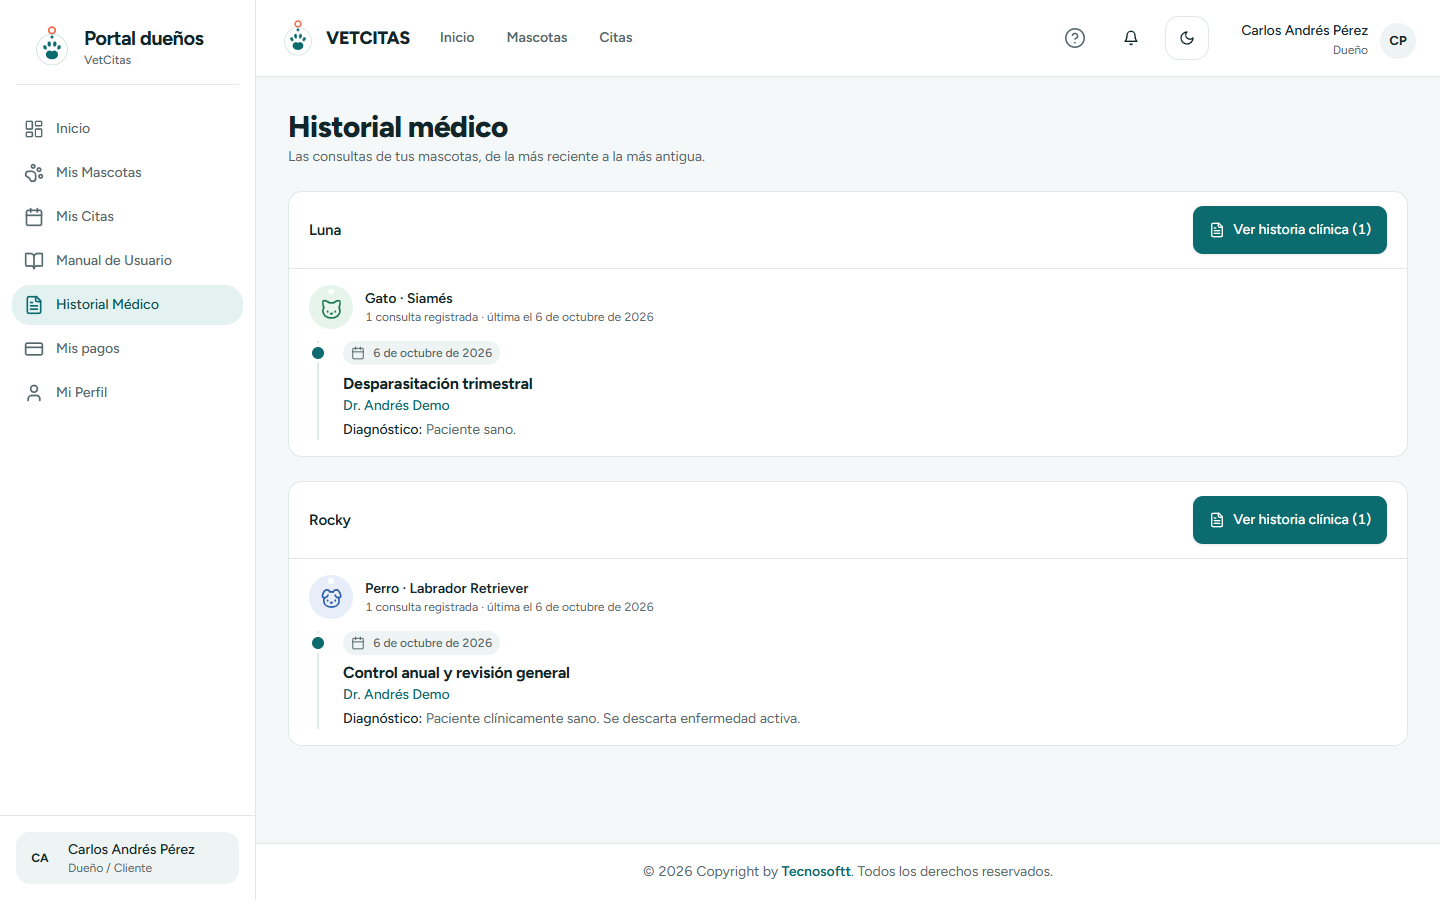Click Dr. Andrés Demo under Desparasitación trimestral

(396, 406)
